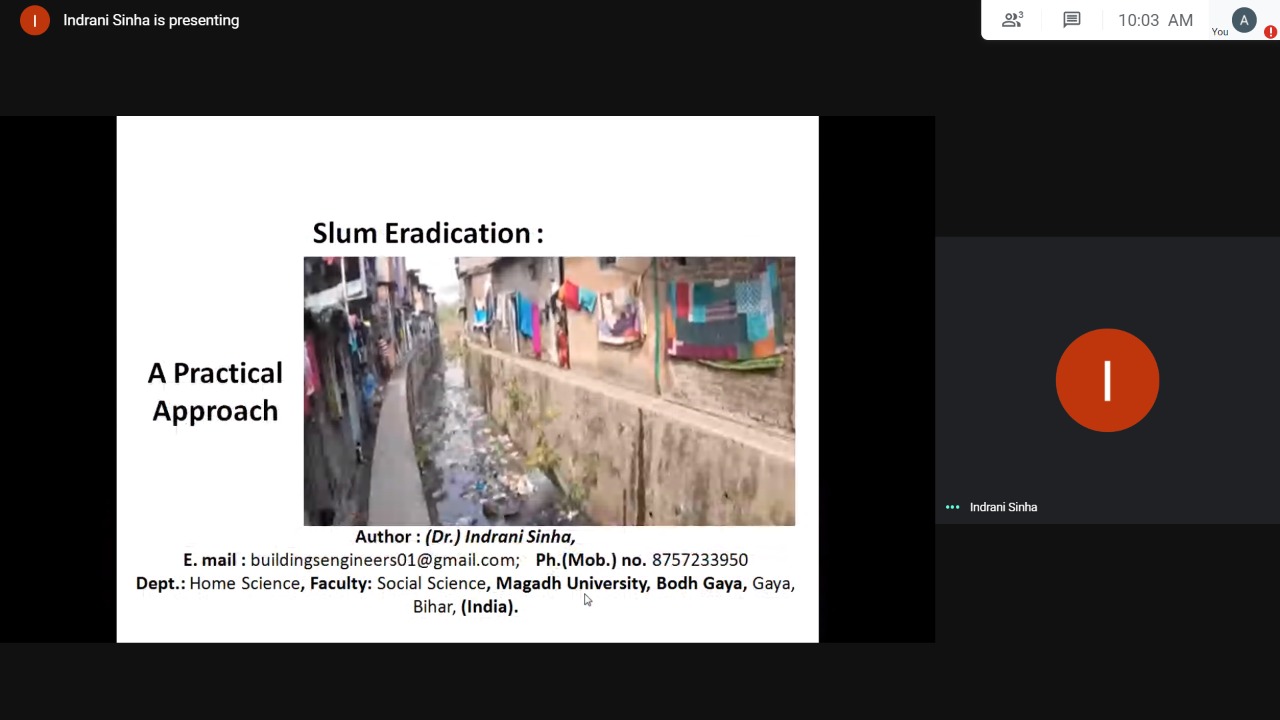Click the 10:03 AM clock display
Image resolution: width=1280 pixels, height=720 pixels.
click(1155, 20)
